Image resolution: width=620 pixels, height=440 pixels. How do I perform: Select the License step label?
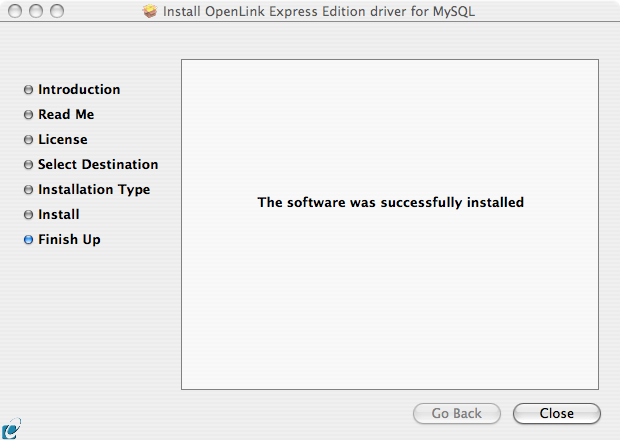[63, 139]
